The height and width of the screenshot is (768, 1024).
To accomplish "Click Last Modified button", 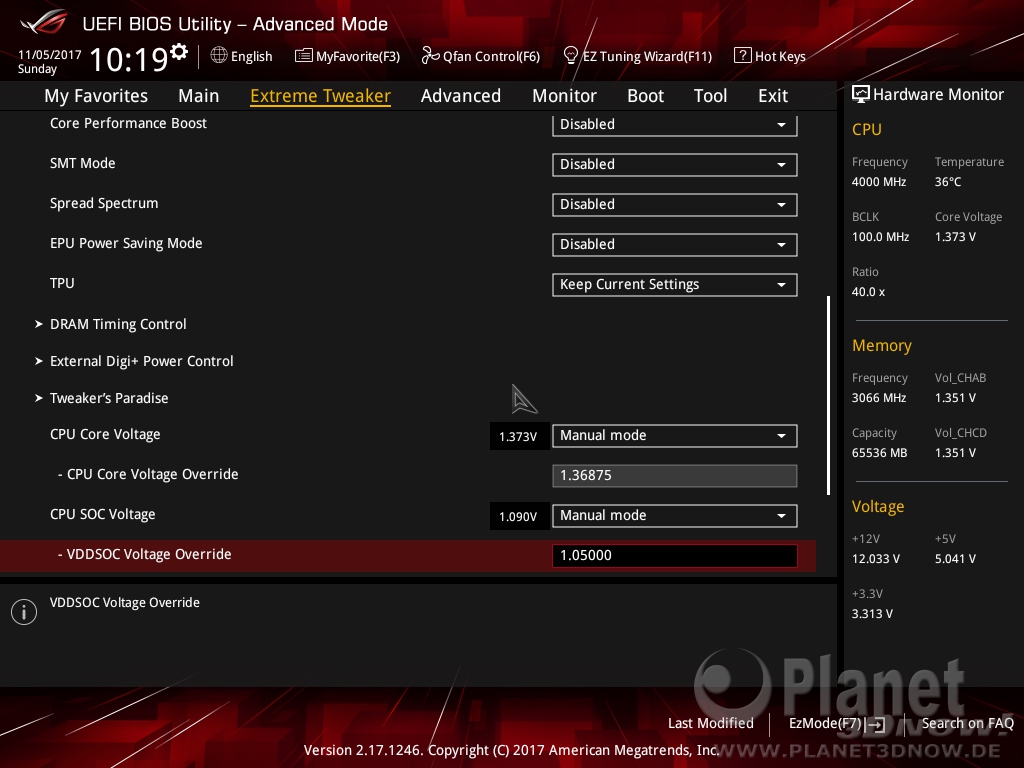I will [x=711, y=723].
